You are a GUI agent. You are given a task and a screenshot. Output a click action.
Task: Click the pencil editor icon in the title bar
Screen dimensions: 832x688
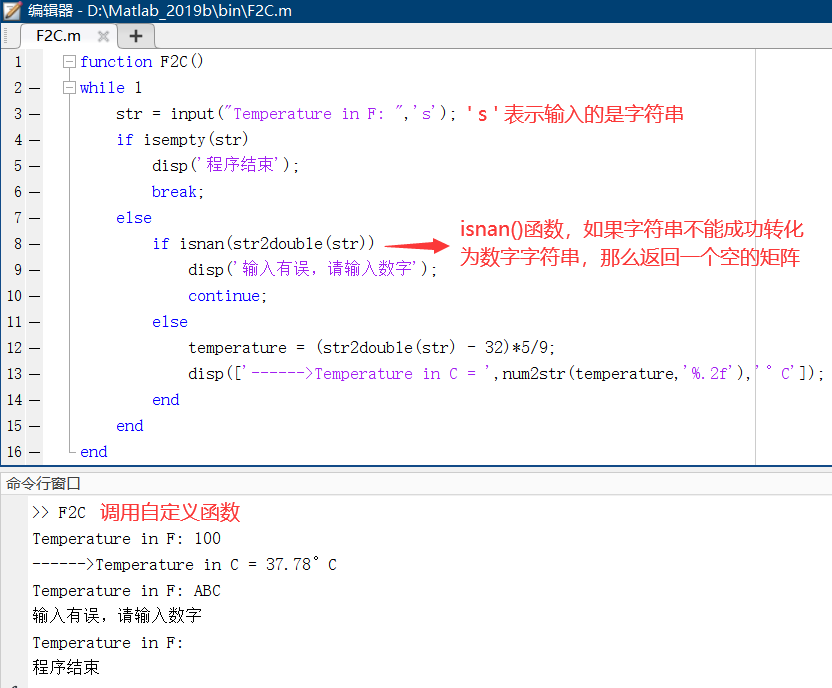[x=10, y=11]
